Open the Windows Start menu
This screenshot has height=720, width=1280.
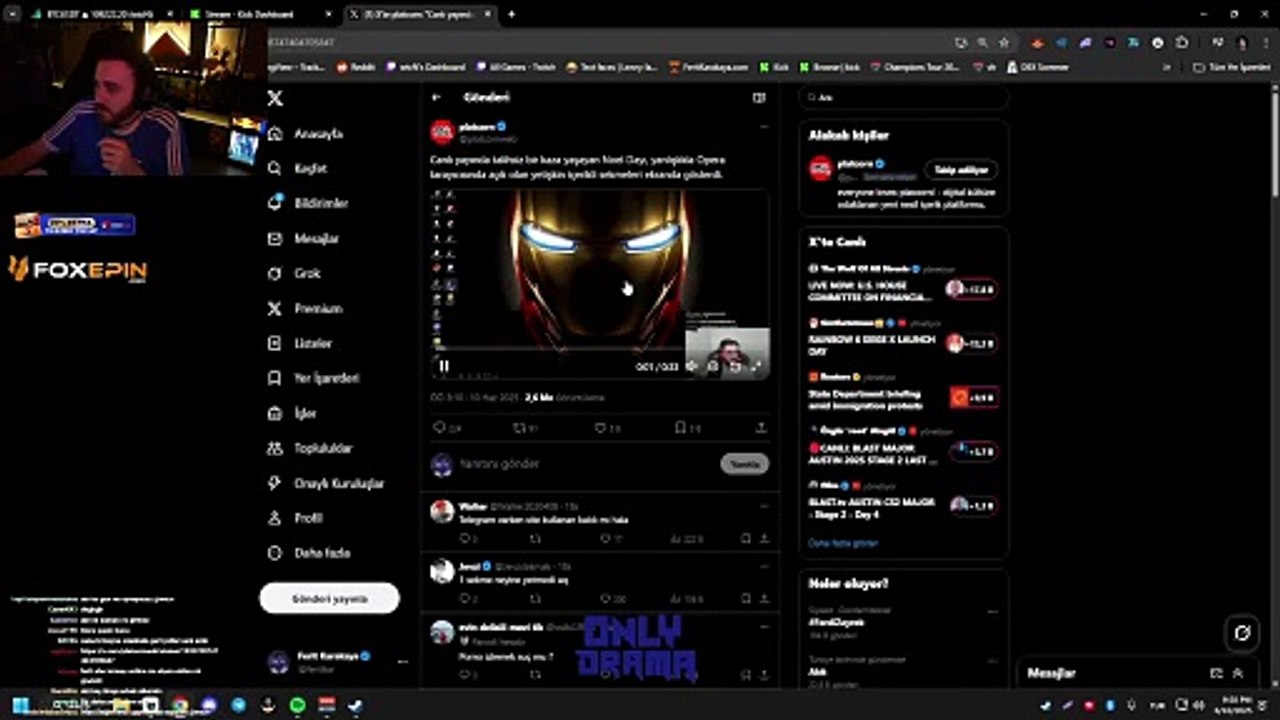click(x=21, y=705)
